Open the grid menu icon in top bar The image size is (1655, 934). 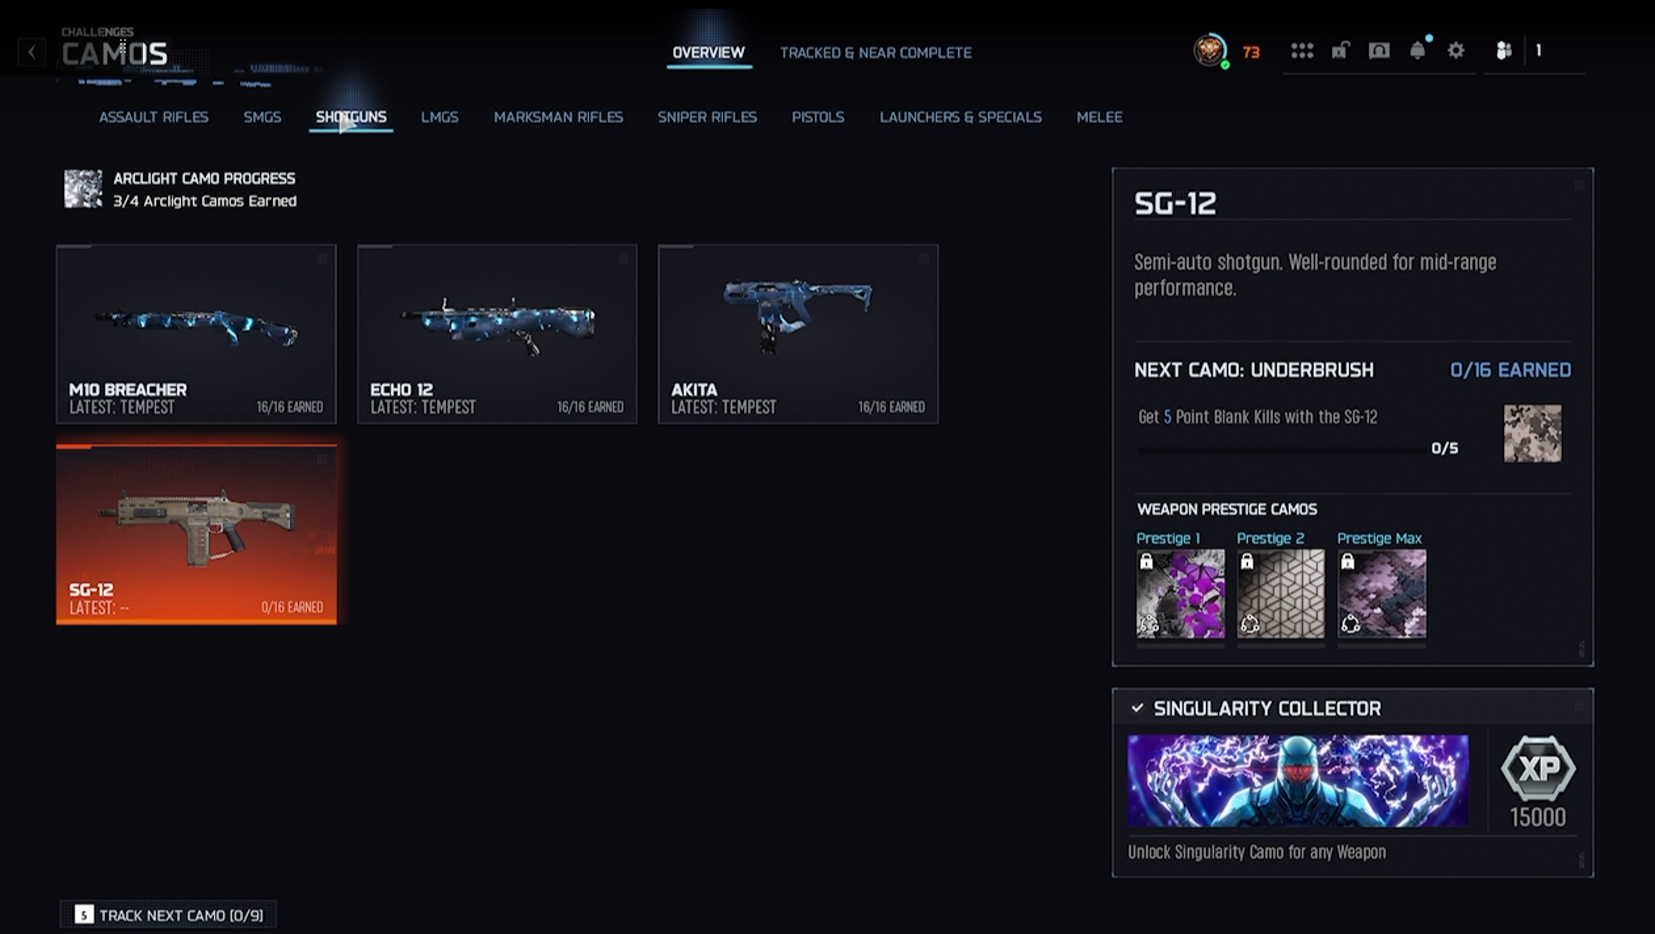[x=1301, y=50]
